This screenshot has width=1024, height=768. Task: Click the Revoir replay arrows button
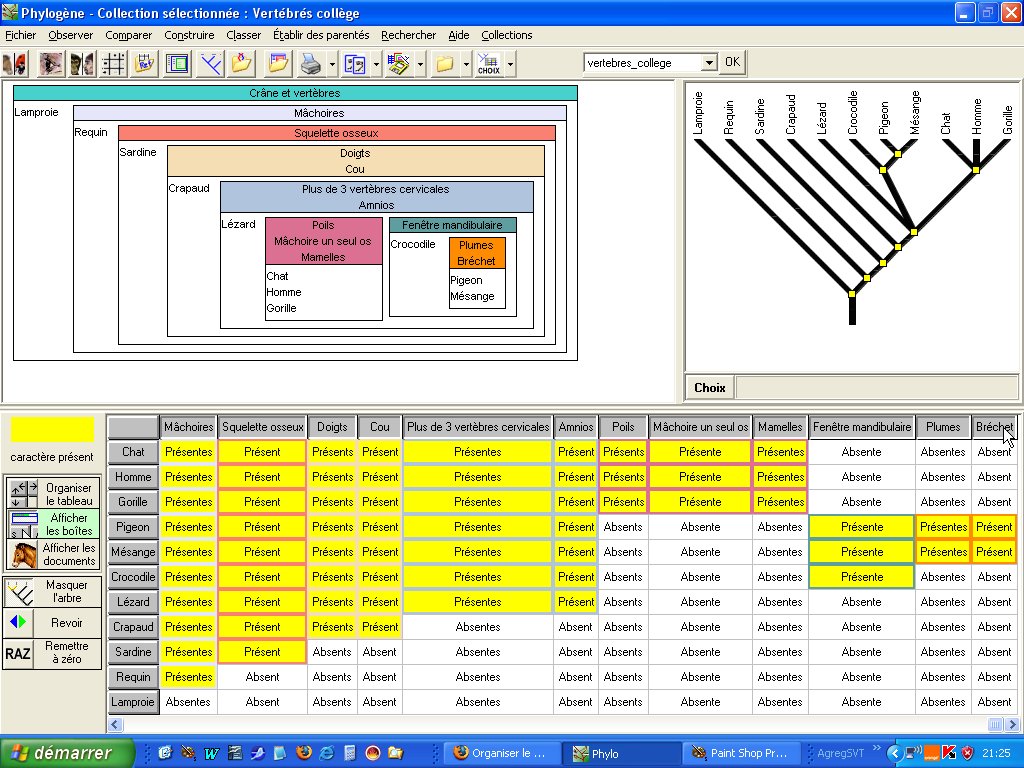(x=54, y=622)
